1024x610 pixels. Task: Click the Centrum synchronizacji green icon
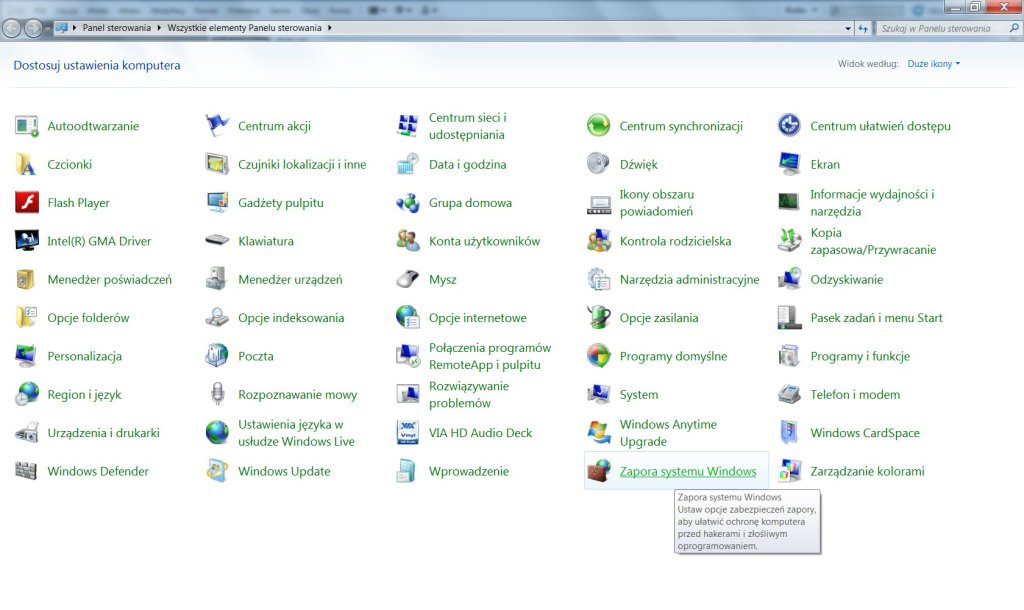click(599, 126)
